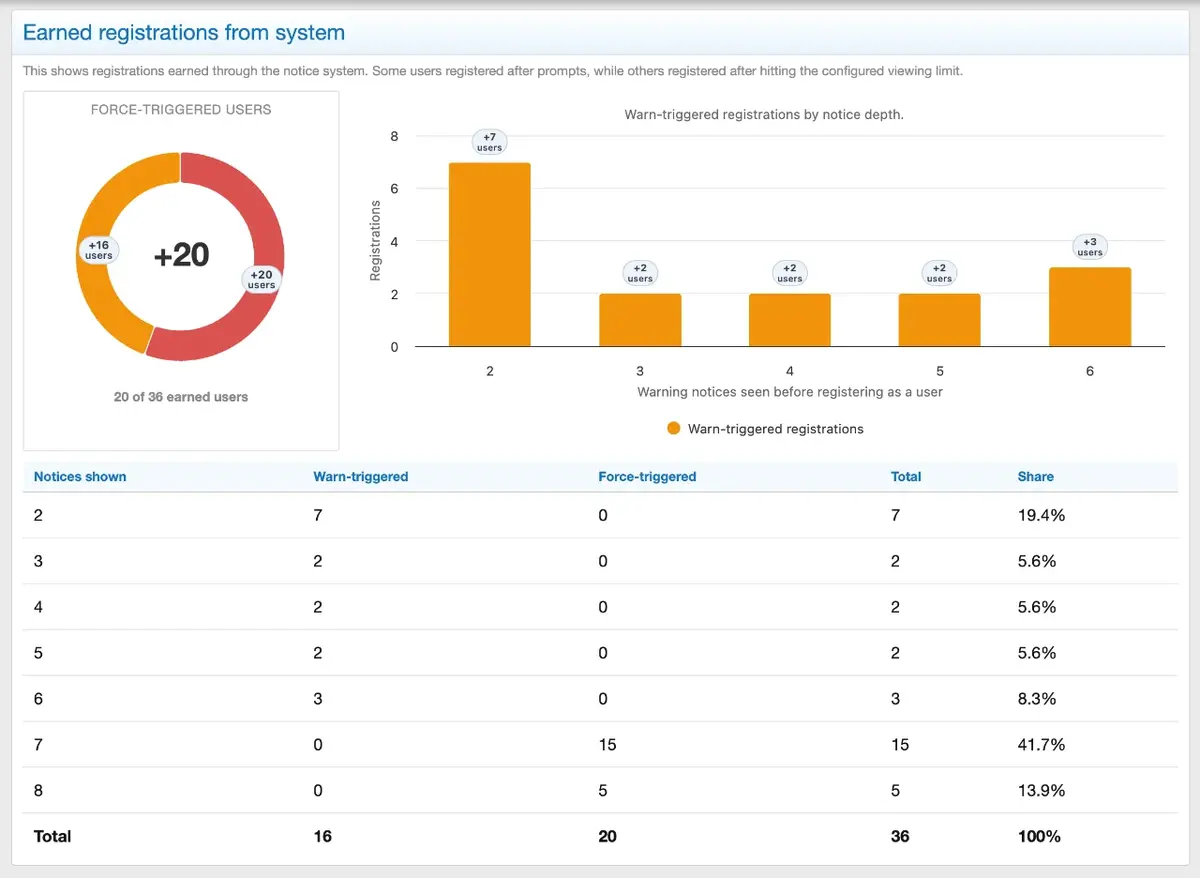The height and width of the screenshot is (878, 1200).
Task: Click the "Earned registrations from system" heading
Action: coord(183,33)
